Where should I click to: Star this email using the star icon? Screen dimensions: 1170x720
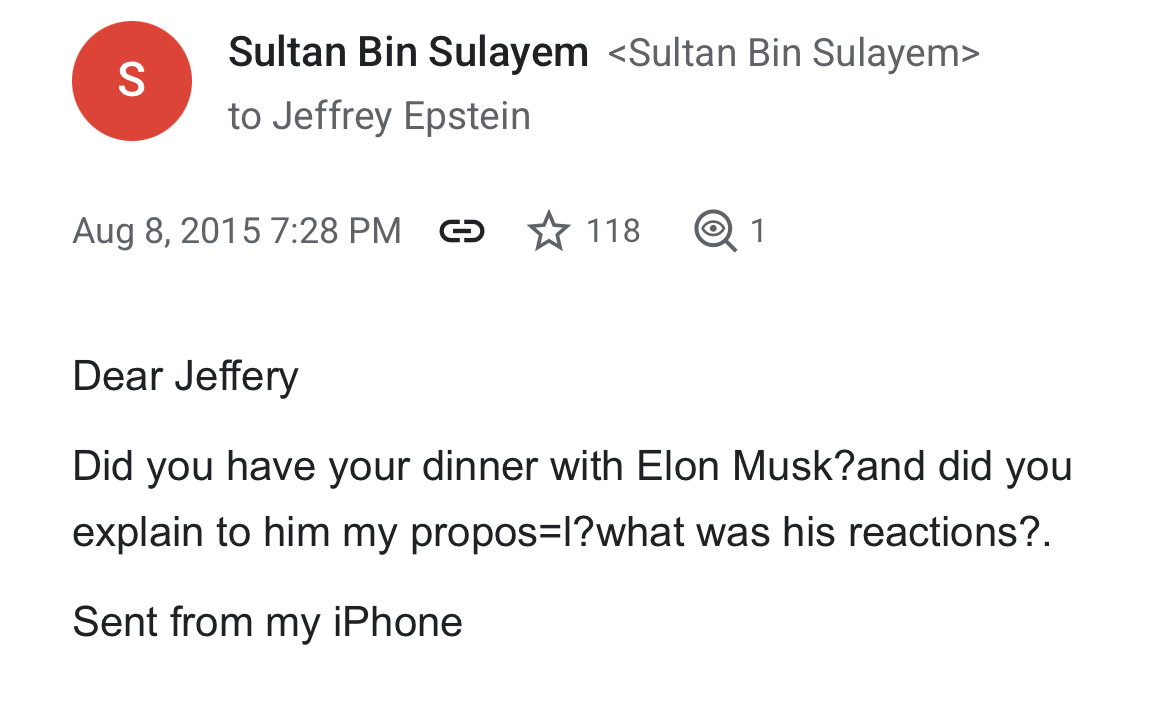(x=548, y=231)
